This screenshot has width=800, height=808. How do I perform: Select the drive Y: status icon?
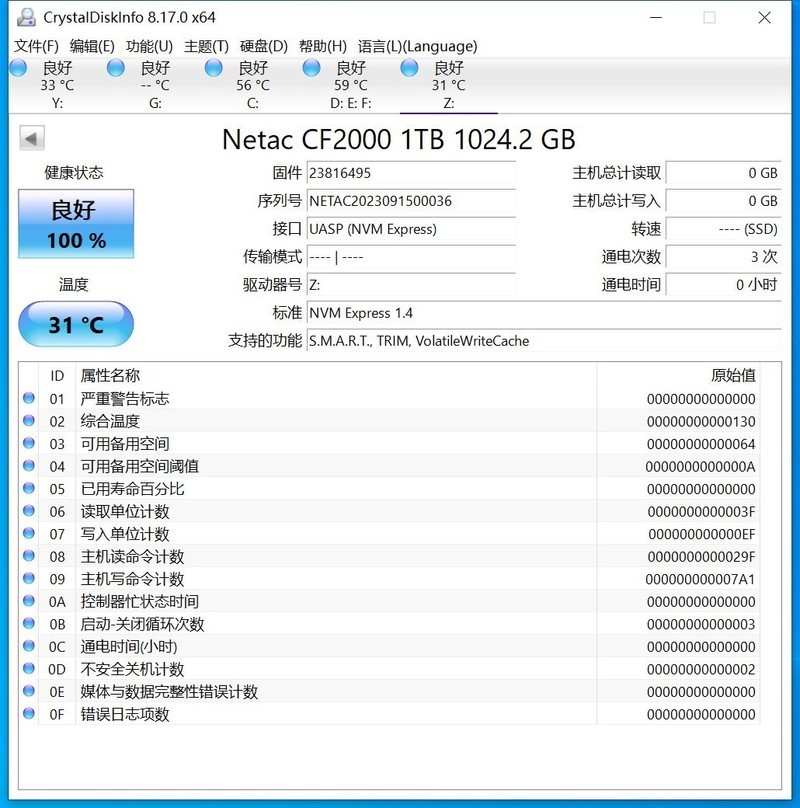16,68
